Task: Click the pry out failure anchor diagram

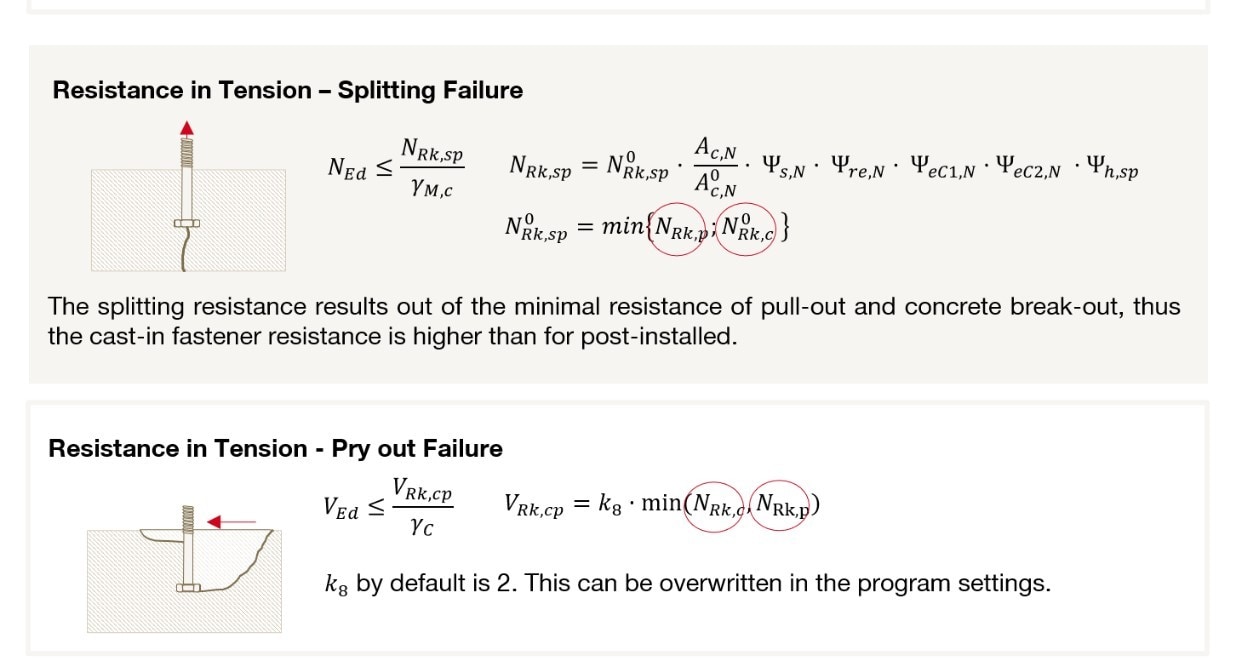Action: (184, 567)
